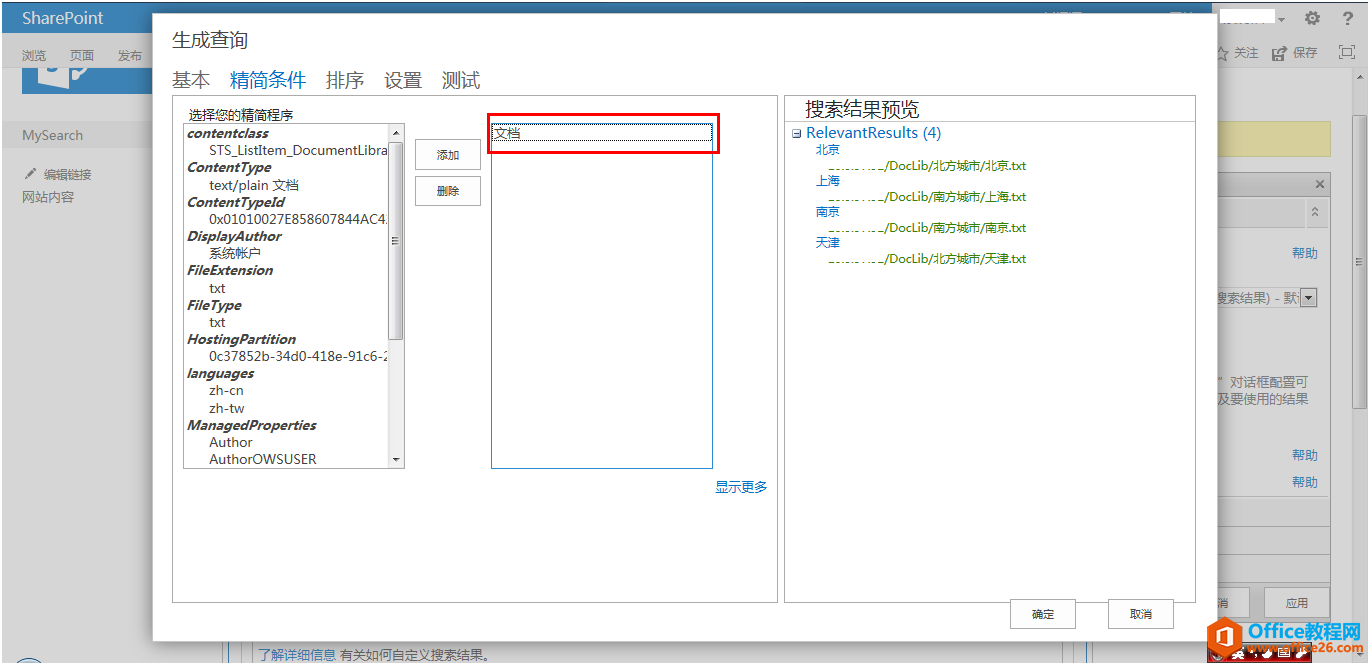Viewport: 1370px width, 665px height.
Task: Select the AuthorOWSUSER property
Action: tap(263, 459)
